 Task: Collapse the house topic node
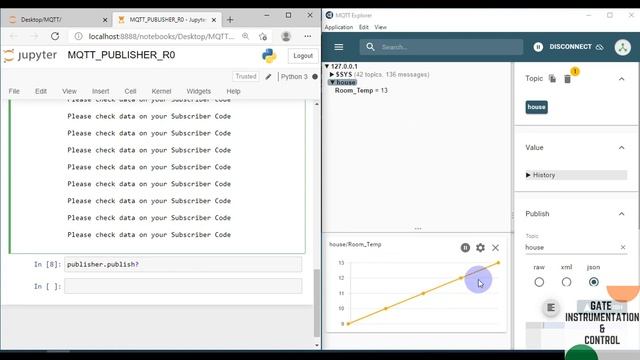click(x=332, y=82)
